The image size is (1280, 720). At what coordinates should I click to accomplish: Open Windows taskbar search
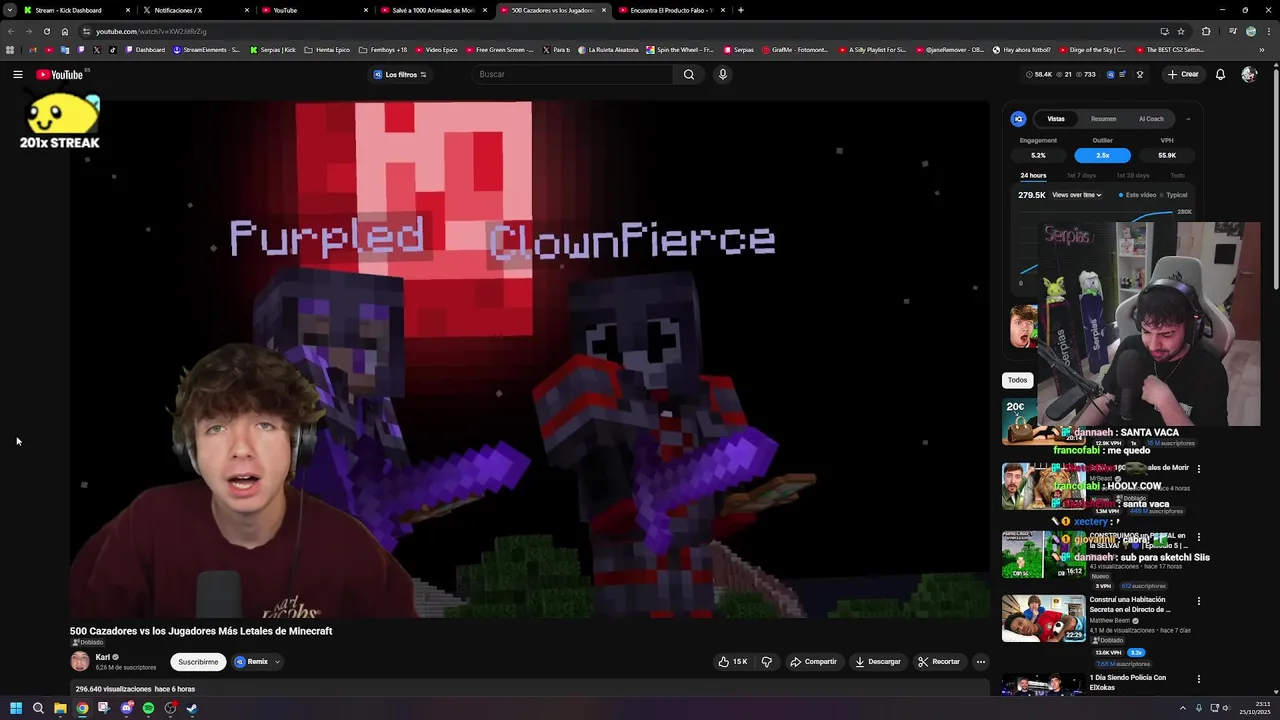38,708
